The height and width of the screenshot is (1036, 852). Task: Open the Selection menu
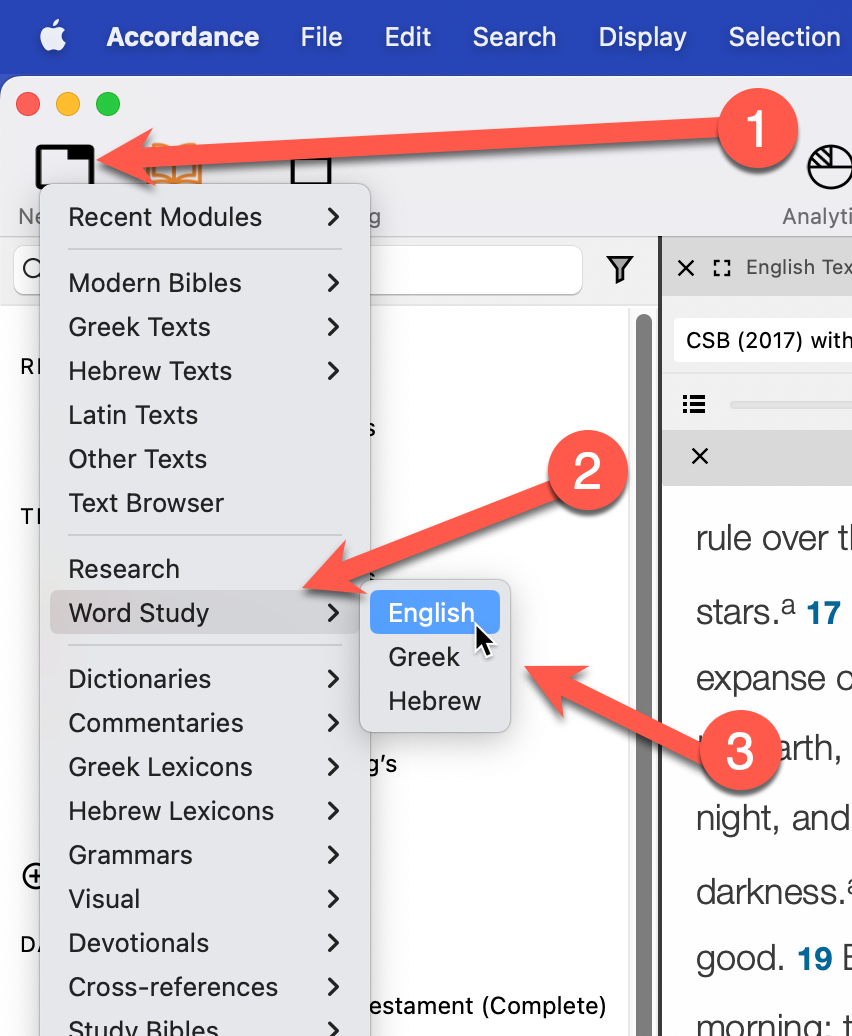point(784,37)
